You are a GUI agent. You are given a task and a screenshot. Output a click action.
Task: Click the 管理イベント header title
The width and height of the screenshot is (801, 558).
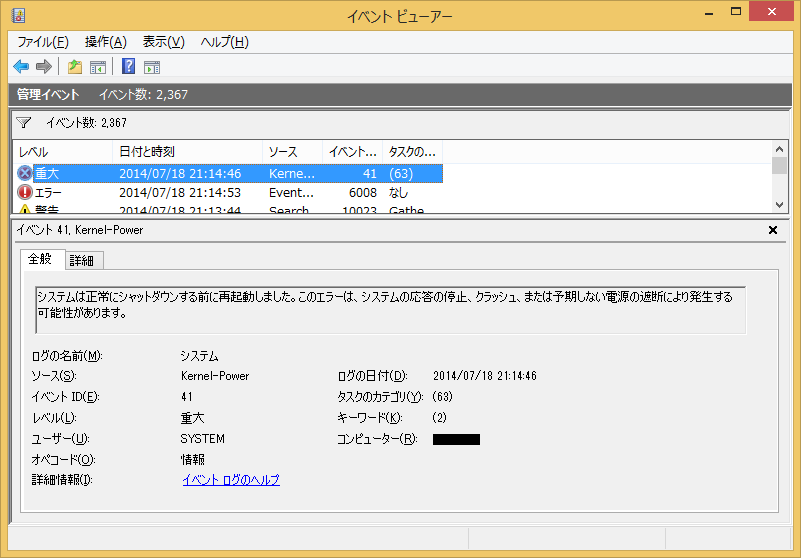coord(48,95)
